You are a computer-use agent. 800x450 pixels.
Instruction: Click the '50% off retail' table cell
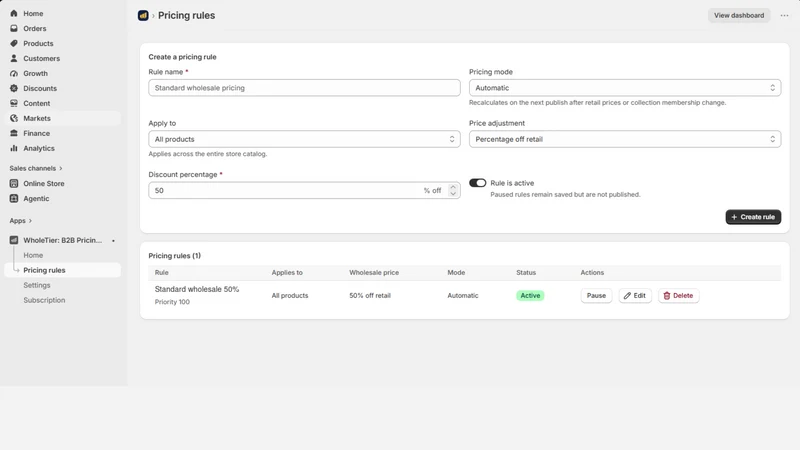tap(370, 295)
